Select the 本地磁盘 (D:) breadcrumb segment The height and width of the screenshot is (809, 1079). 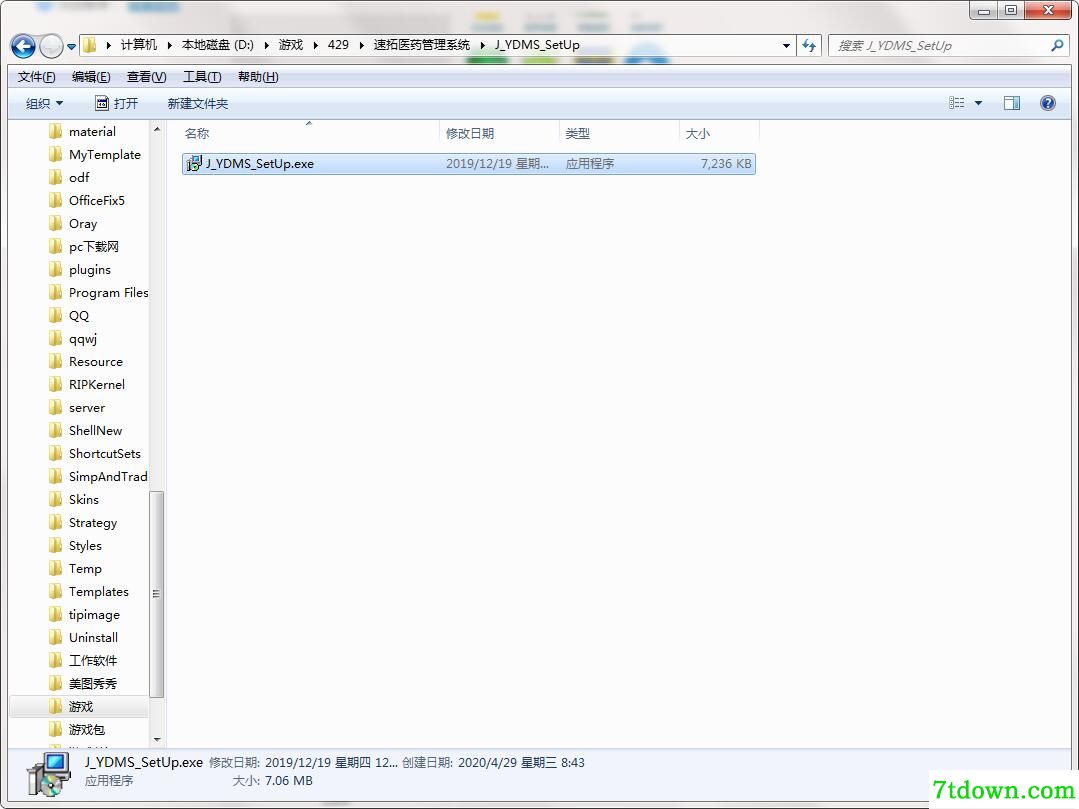(x=217, y=45)
